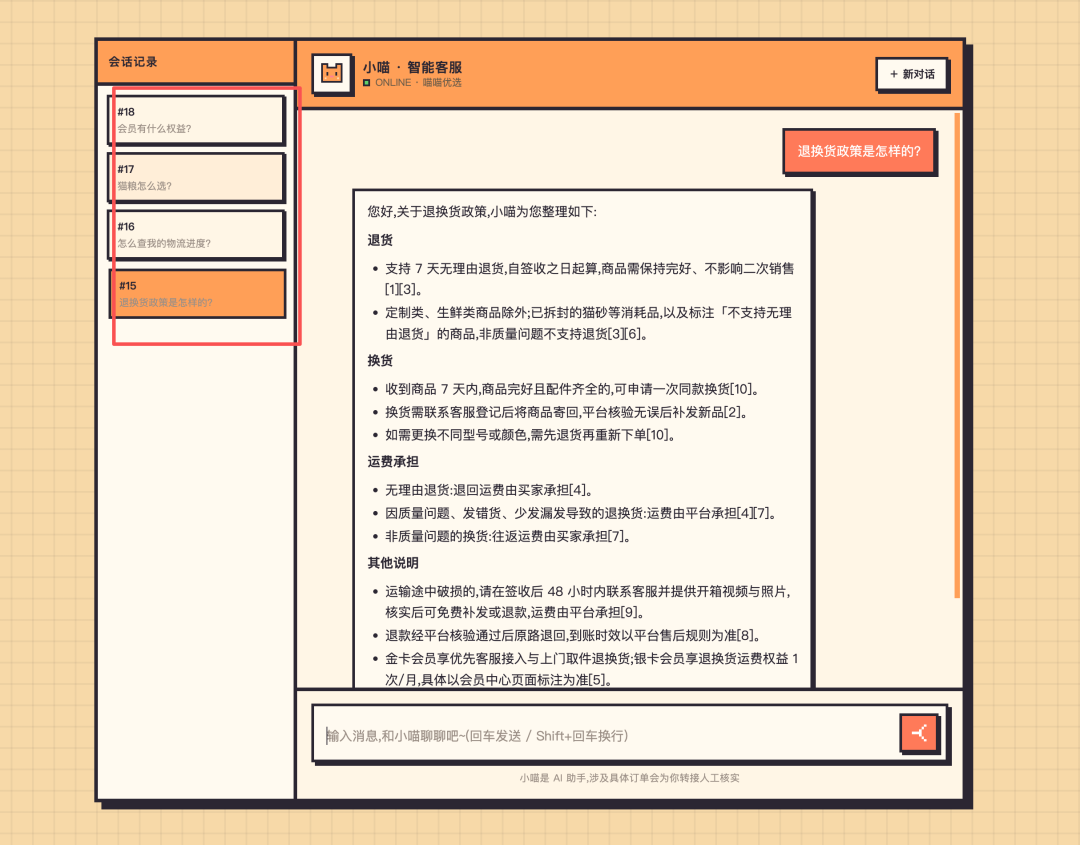Click the orange chat scrollbar thumb

(957, 355)
